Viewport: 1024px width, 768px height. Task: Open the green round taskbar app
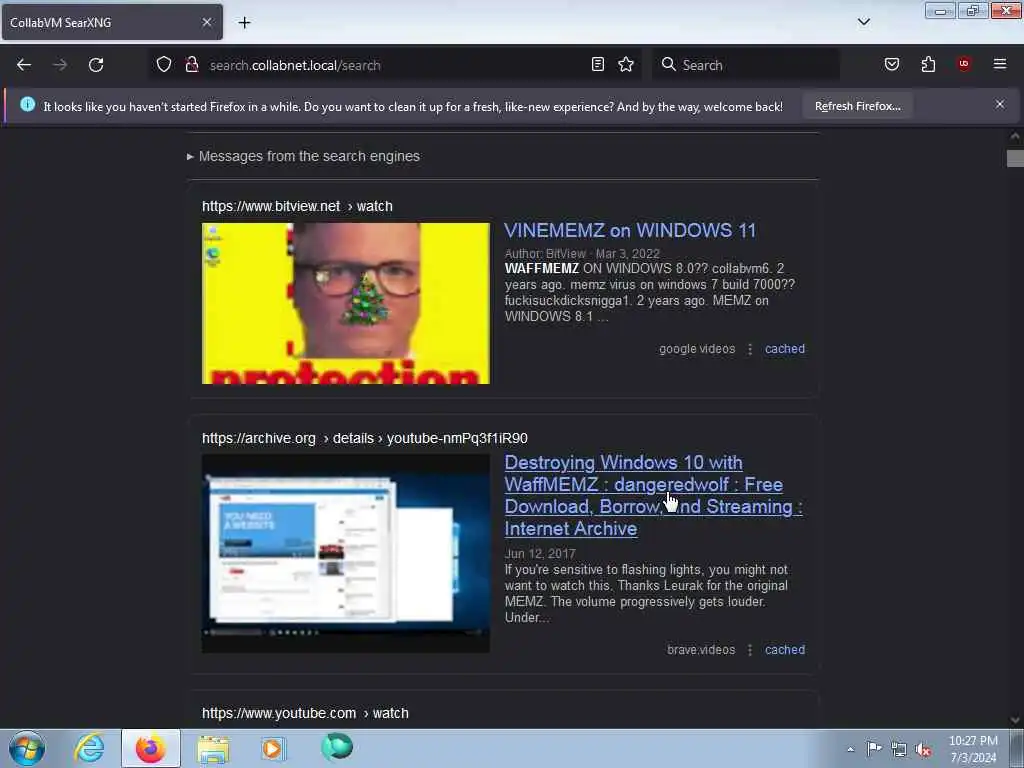coord(337,747)
